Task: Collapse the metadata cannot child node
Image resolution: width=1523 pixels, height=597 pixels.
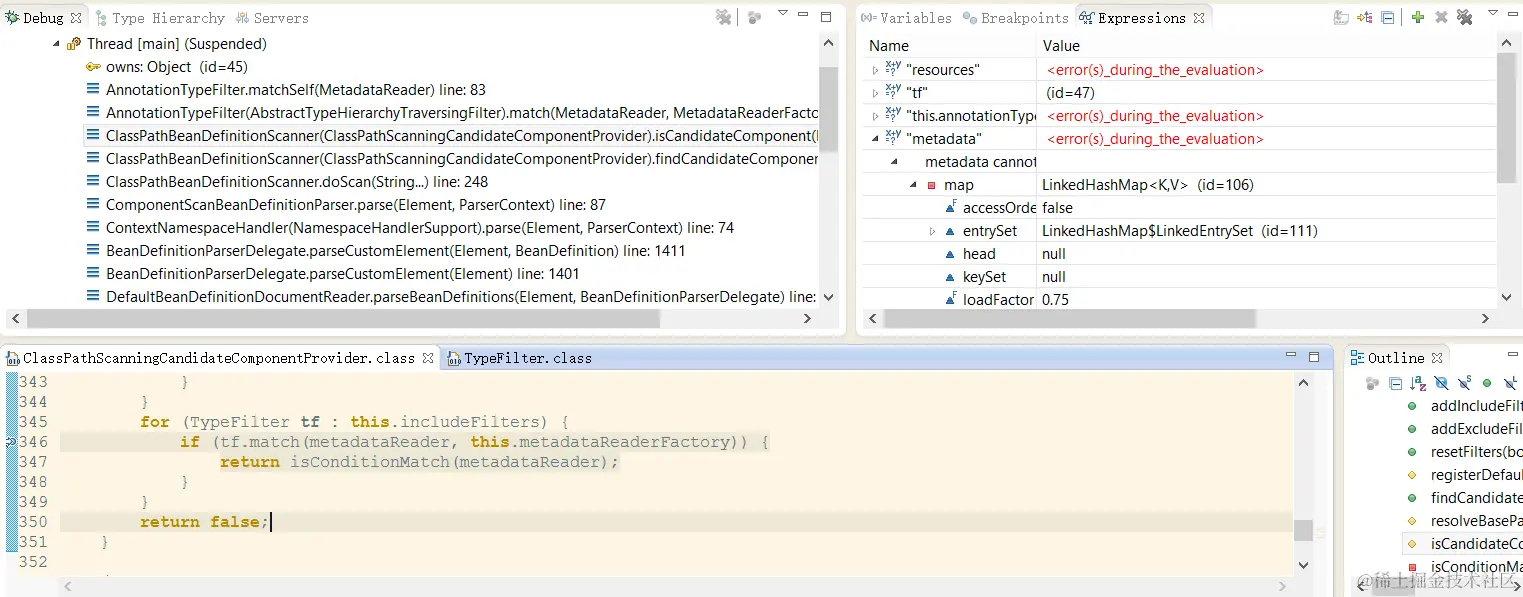Action: pyautogui.click(x=894, y=162)
